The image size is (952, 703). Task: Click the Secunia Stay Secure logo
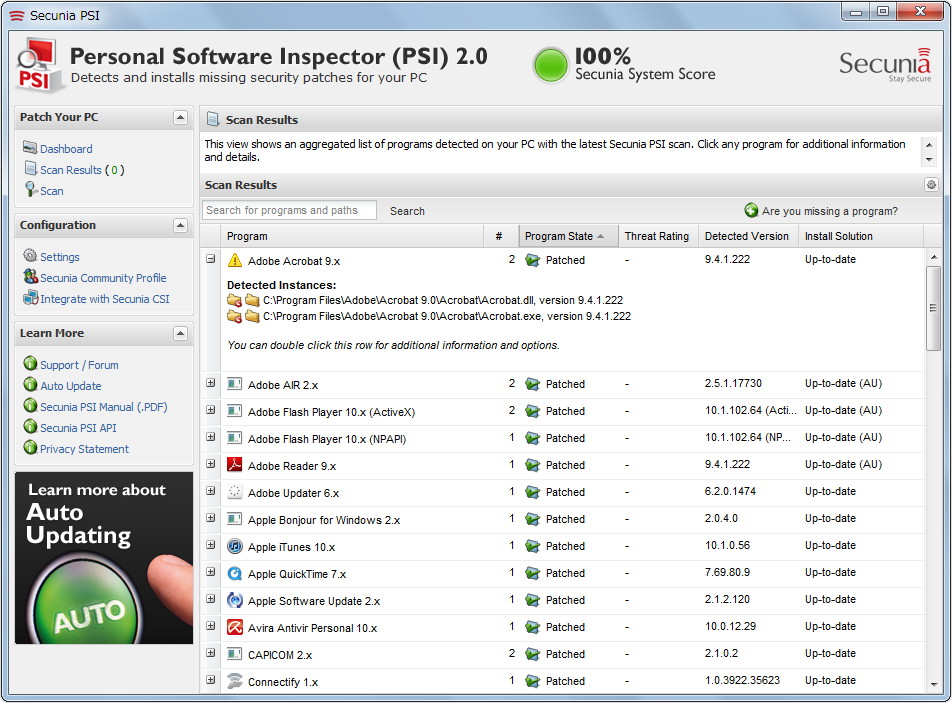(884, 64)
